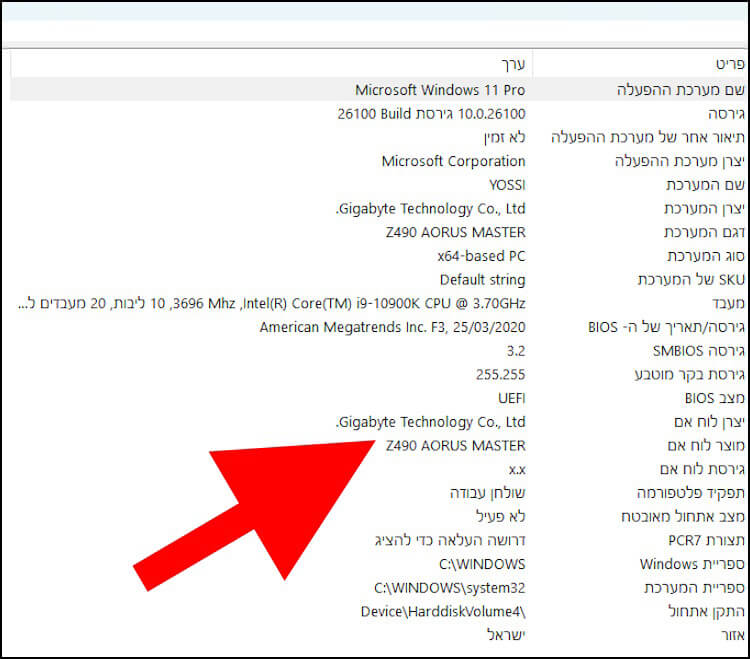Select the 'תיאור אחר של מערכת ההפעלה' label

(x=648, y=137)
